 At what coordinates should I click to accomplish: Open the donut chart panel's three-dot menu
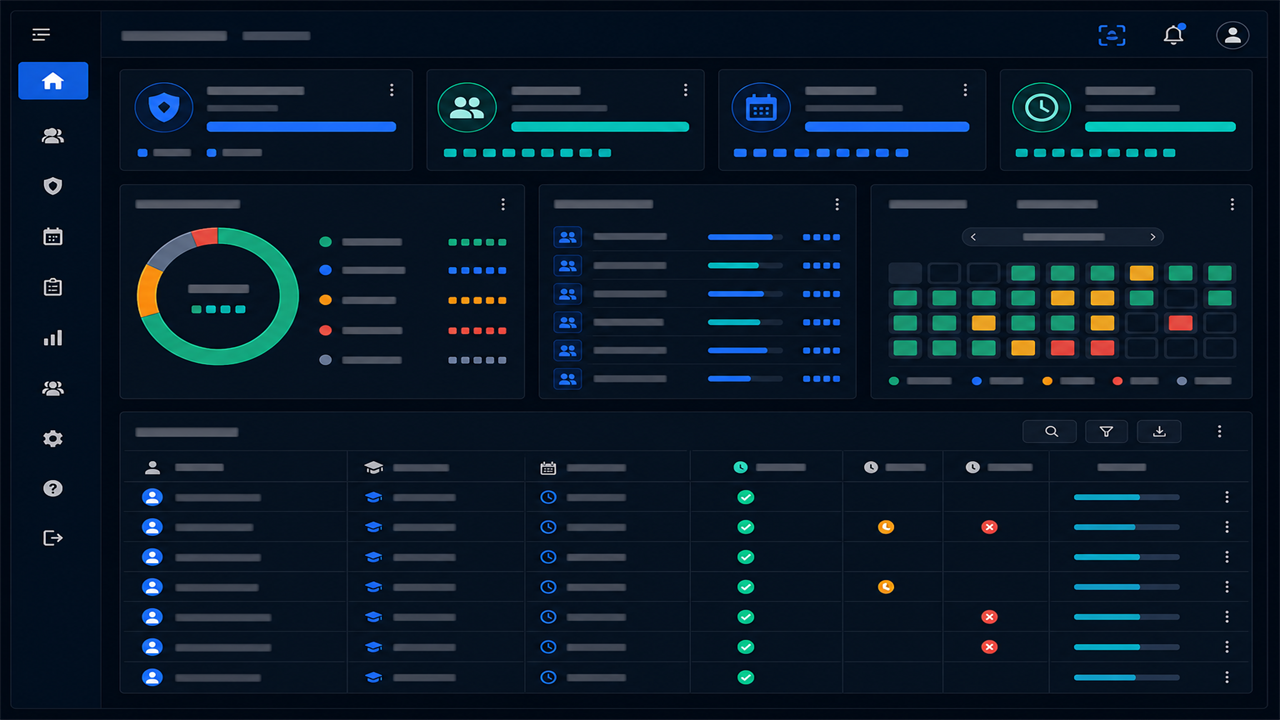tap(503, 204)
